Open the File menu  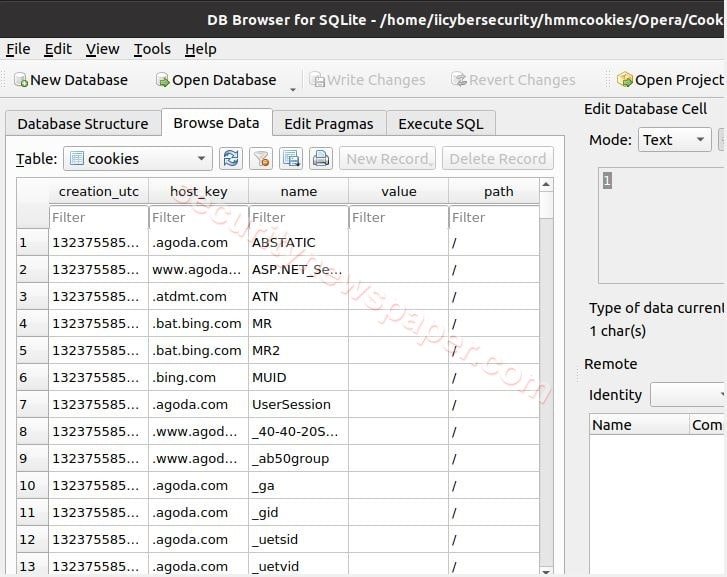[18, 49]
